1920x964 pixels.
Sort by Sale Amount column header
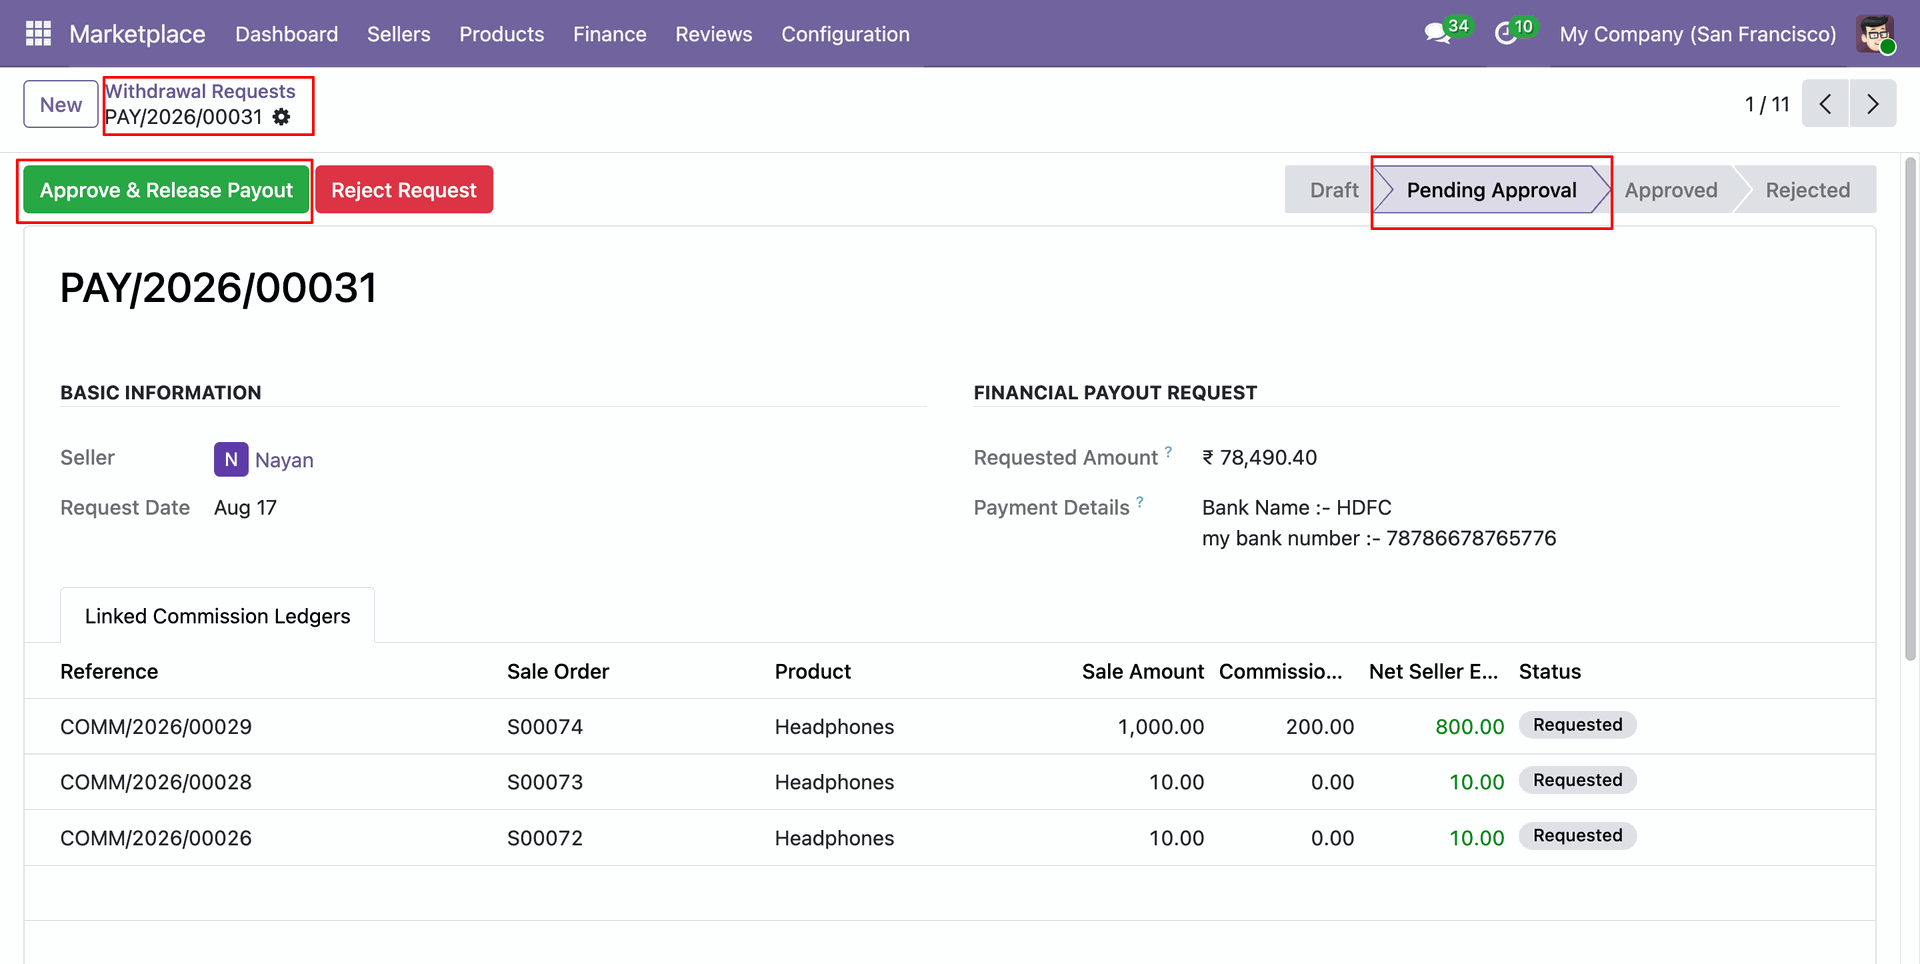click(1143, 672)
